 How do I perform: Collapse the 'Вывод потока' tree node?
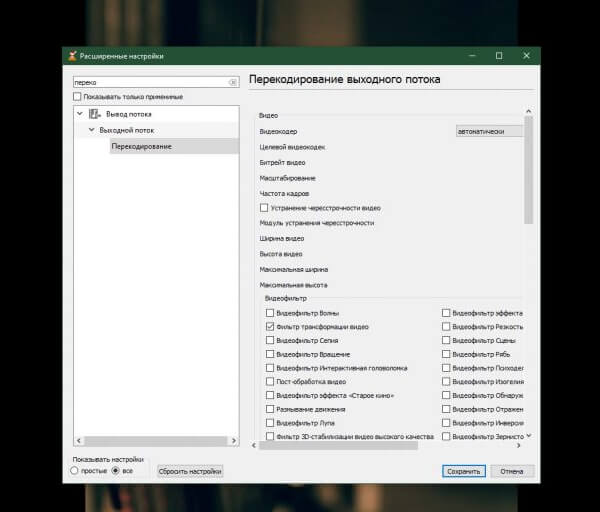[x=80, y=114]
